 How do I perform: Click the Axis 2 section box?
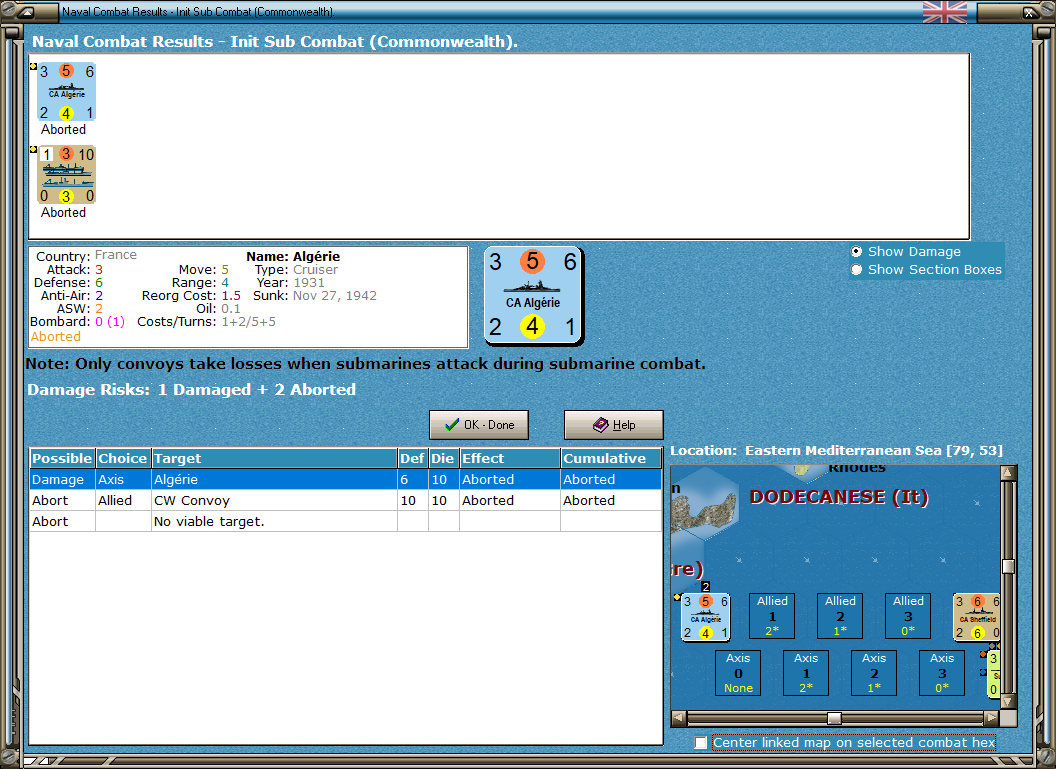873,673
